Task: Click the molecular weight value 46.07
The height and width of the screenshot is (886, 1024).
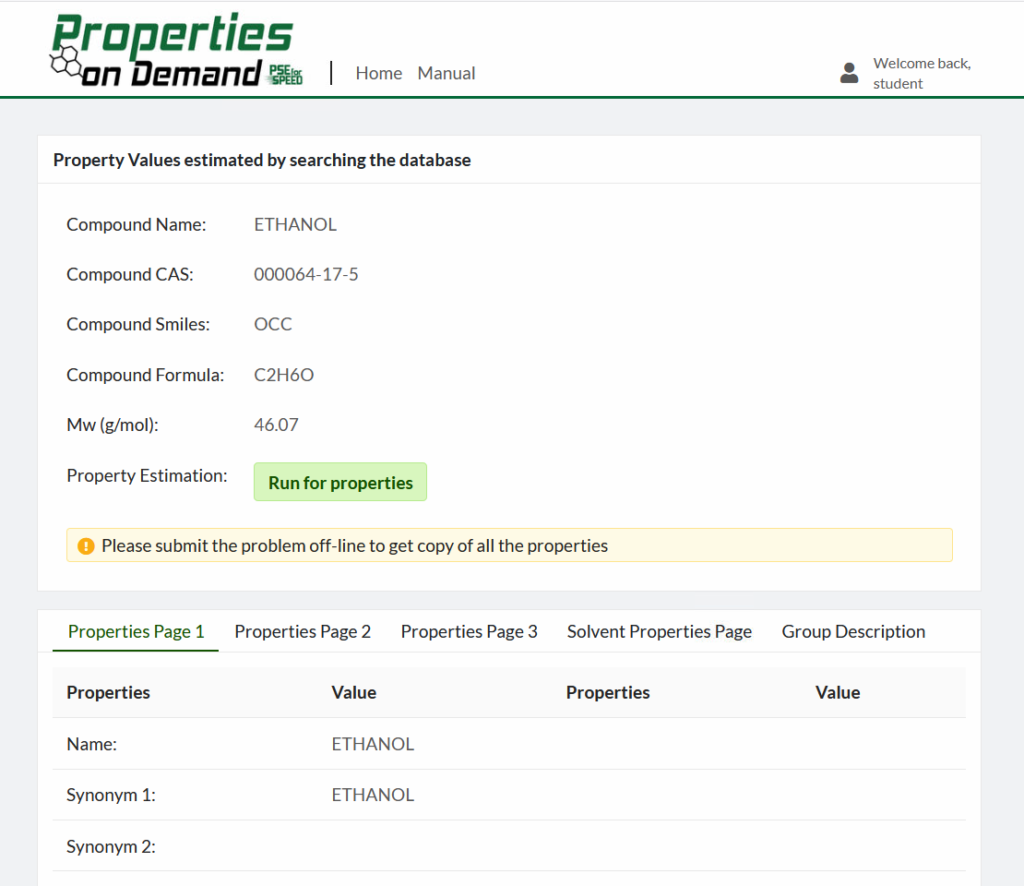Action: (276, 425)
